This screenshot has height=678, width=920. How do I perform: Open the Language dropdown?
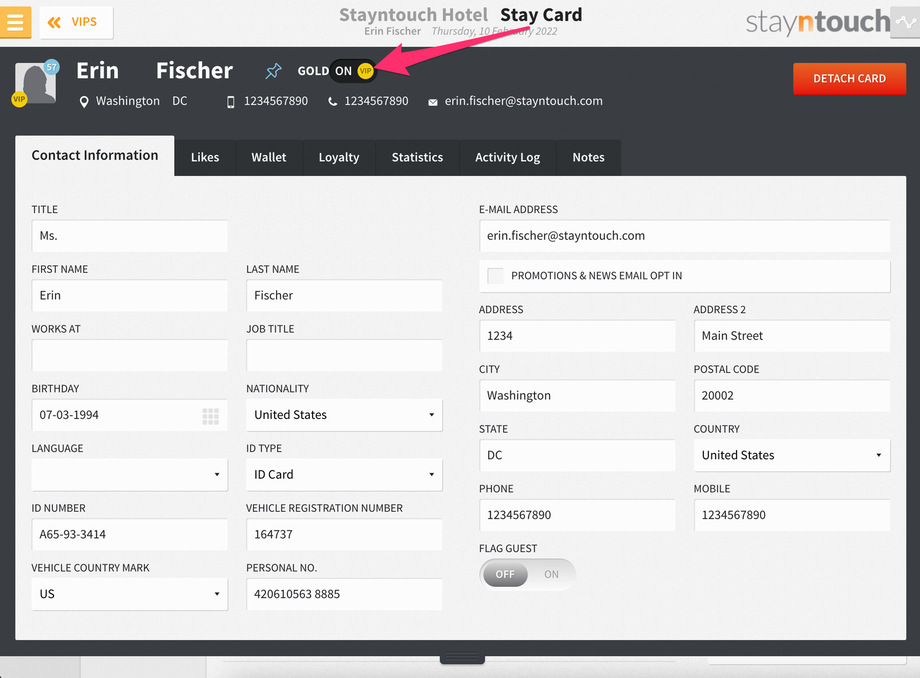[130, 475]
